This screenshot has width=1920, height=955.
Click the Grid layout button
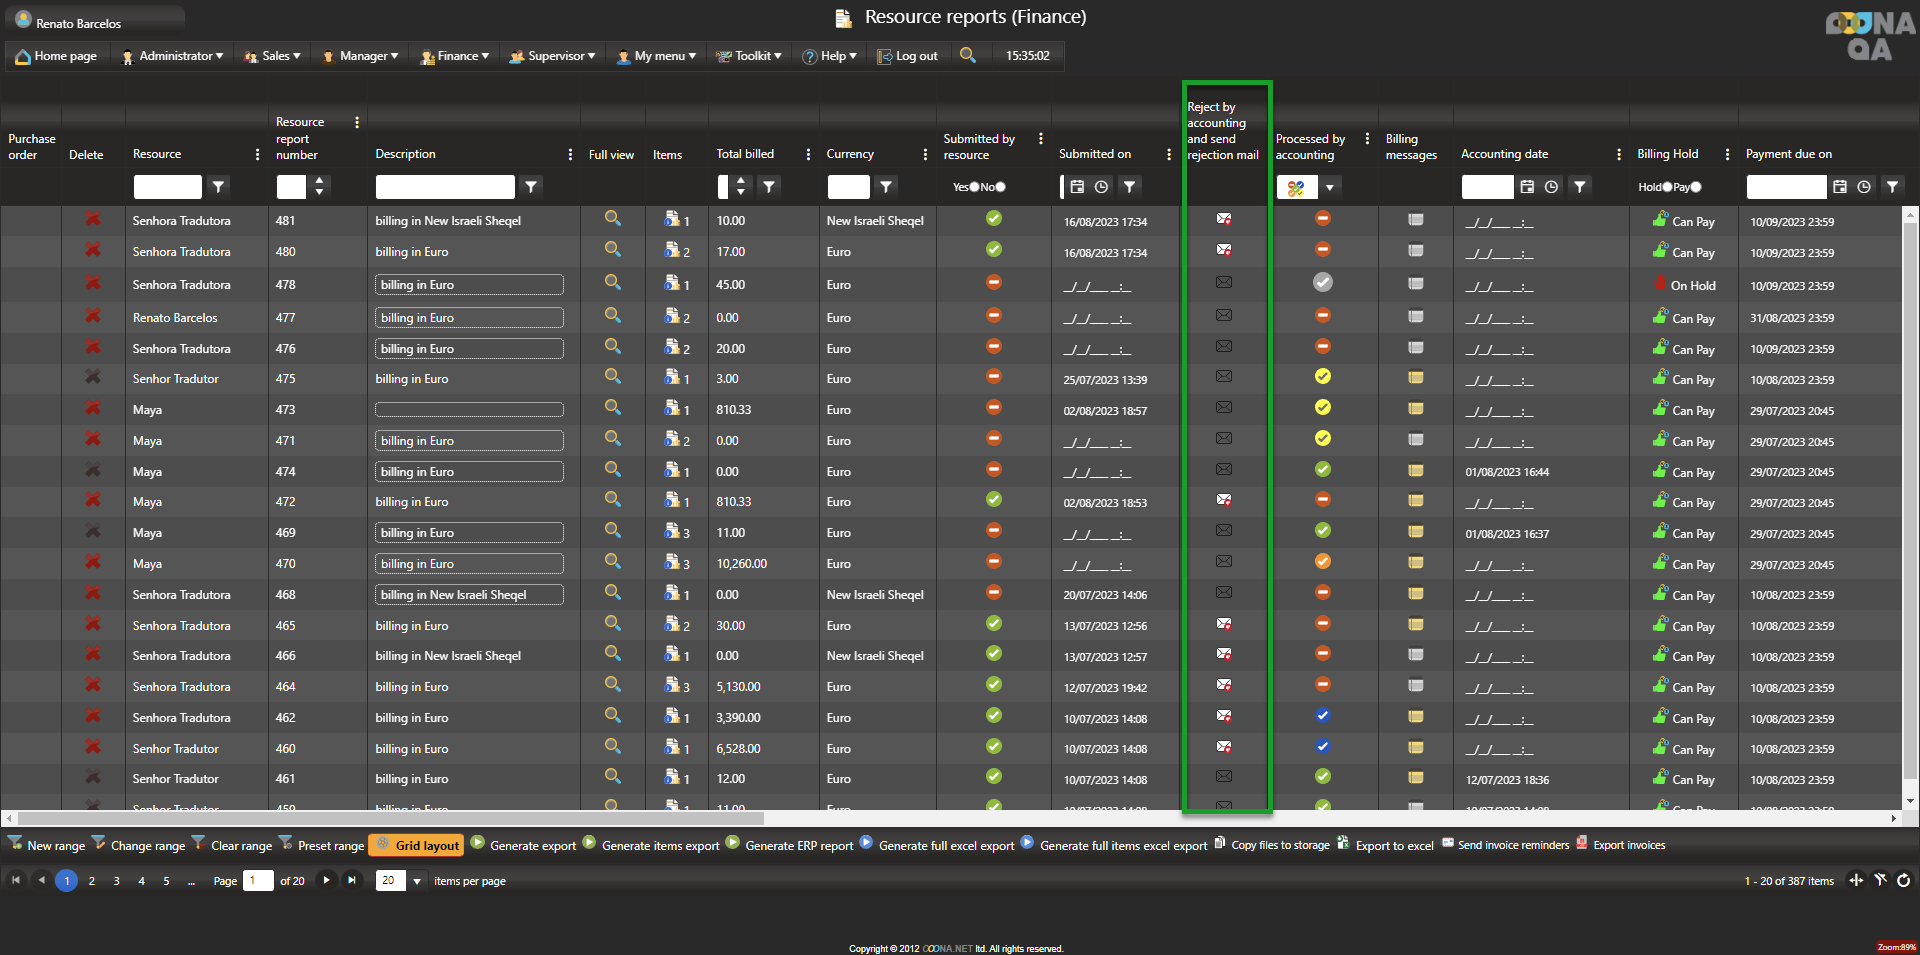(417, 845)
